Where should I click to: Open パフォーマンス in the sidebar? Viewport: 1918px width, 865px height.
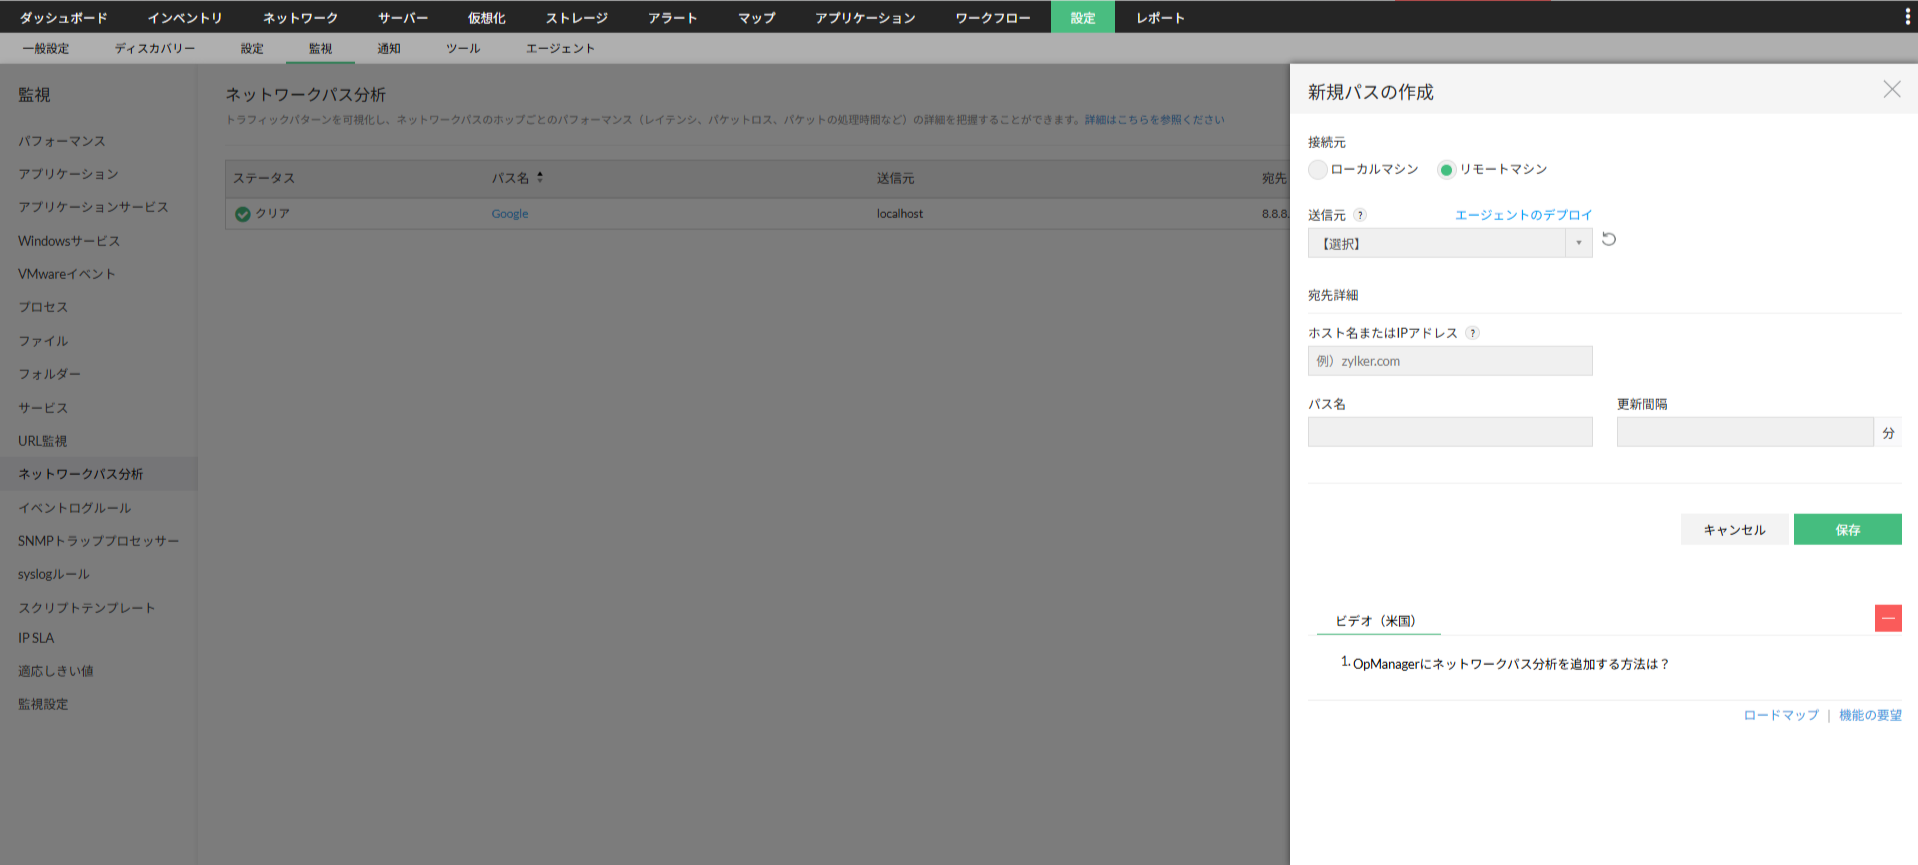(x=62, y=141)
